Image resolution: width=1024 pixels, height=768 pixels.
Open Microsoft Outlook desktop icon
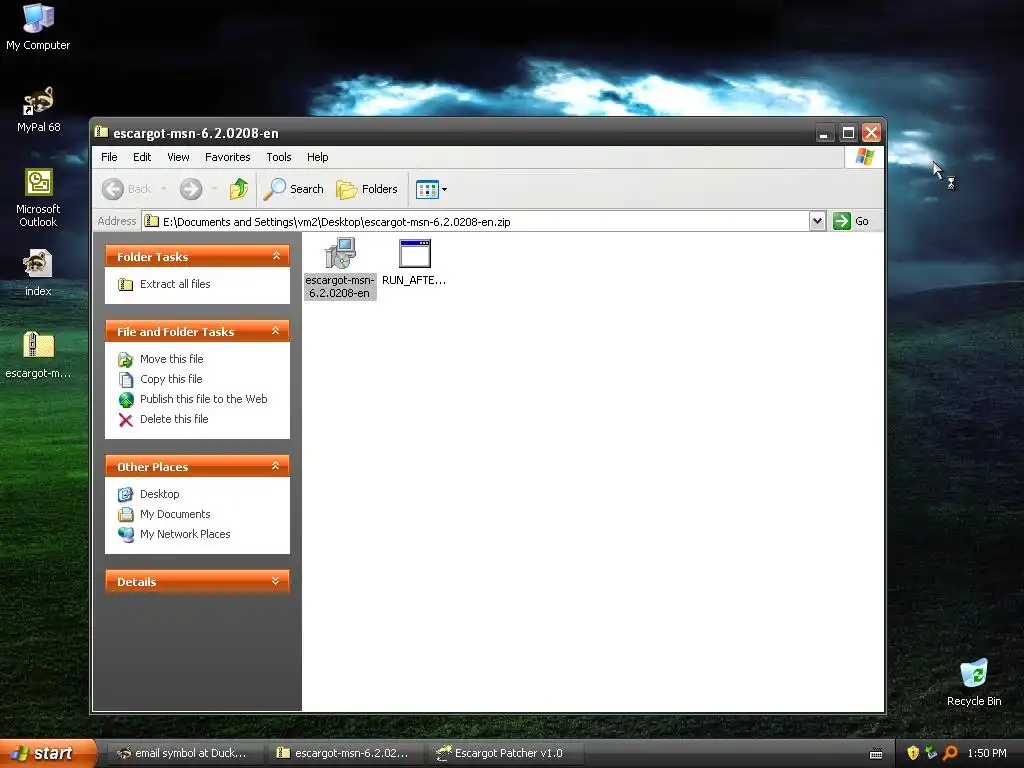[x=38, y=198]
